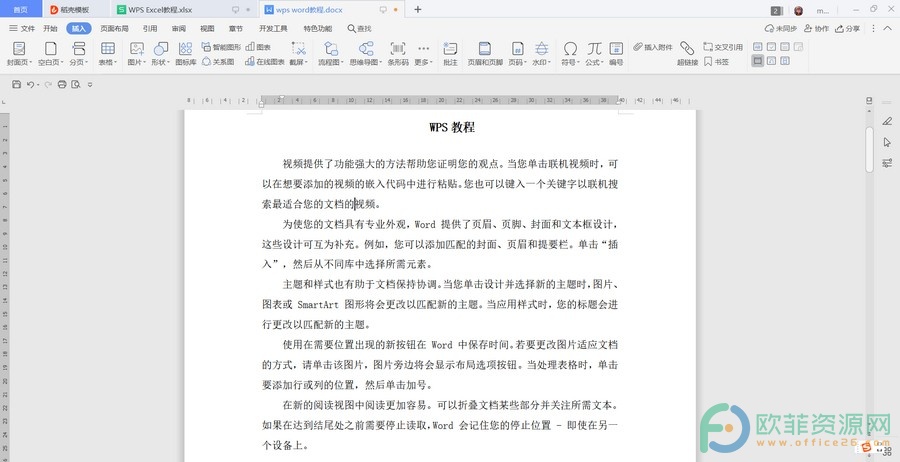Viewport: 900px width, 462px height.
Task: Print the document from quick access bar
Action: tap(62, 84)
